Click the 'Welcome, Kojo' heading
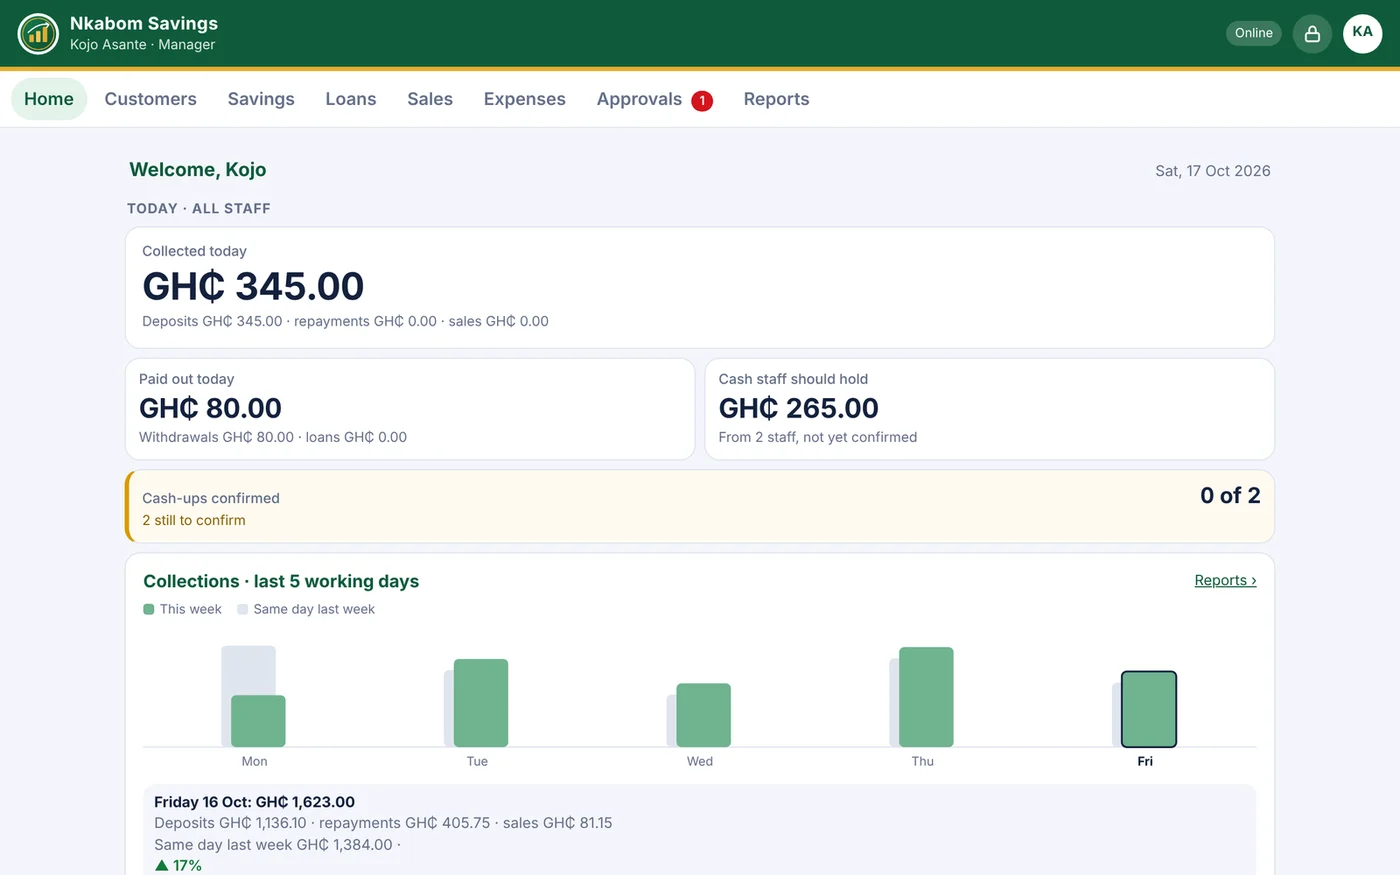Image resolution: width=1400 pixels, height=875 pixels. (x=198, y=170)
